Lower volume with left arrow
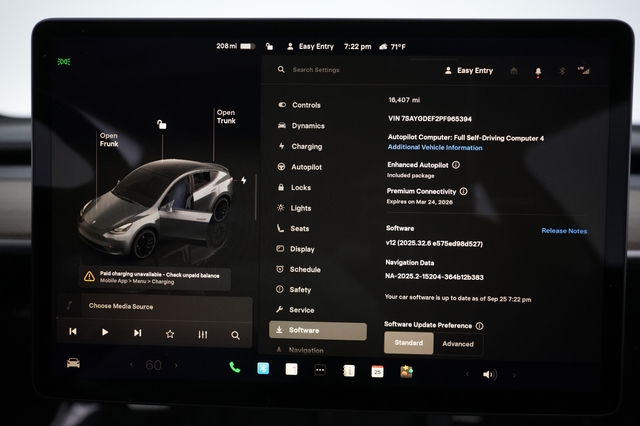The width and height of the screenshot is (640, 426). [x=467, y=374]
